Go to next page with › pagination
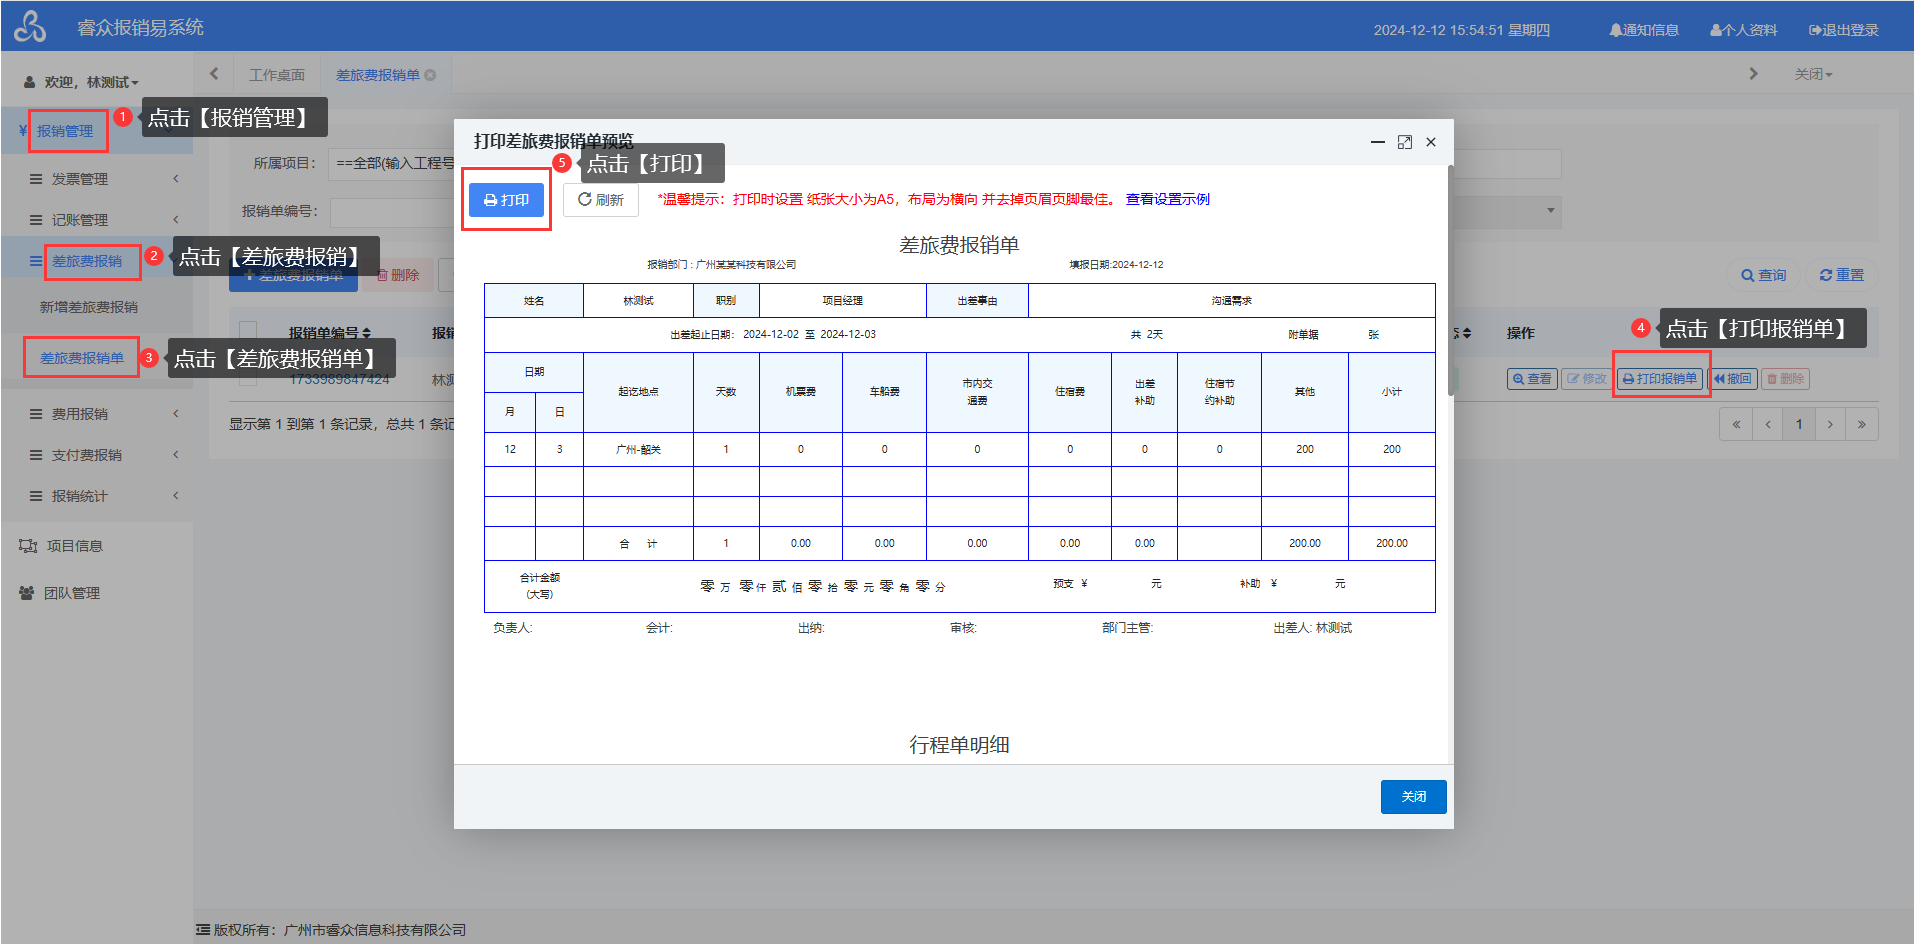 pos(1830,424)
